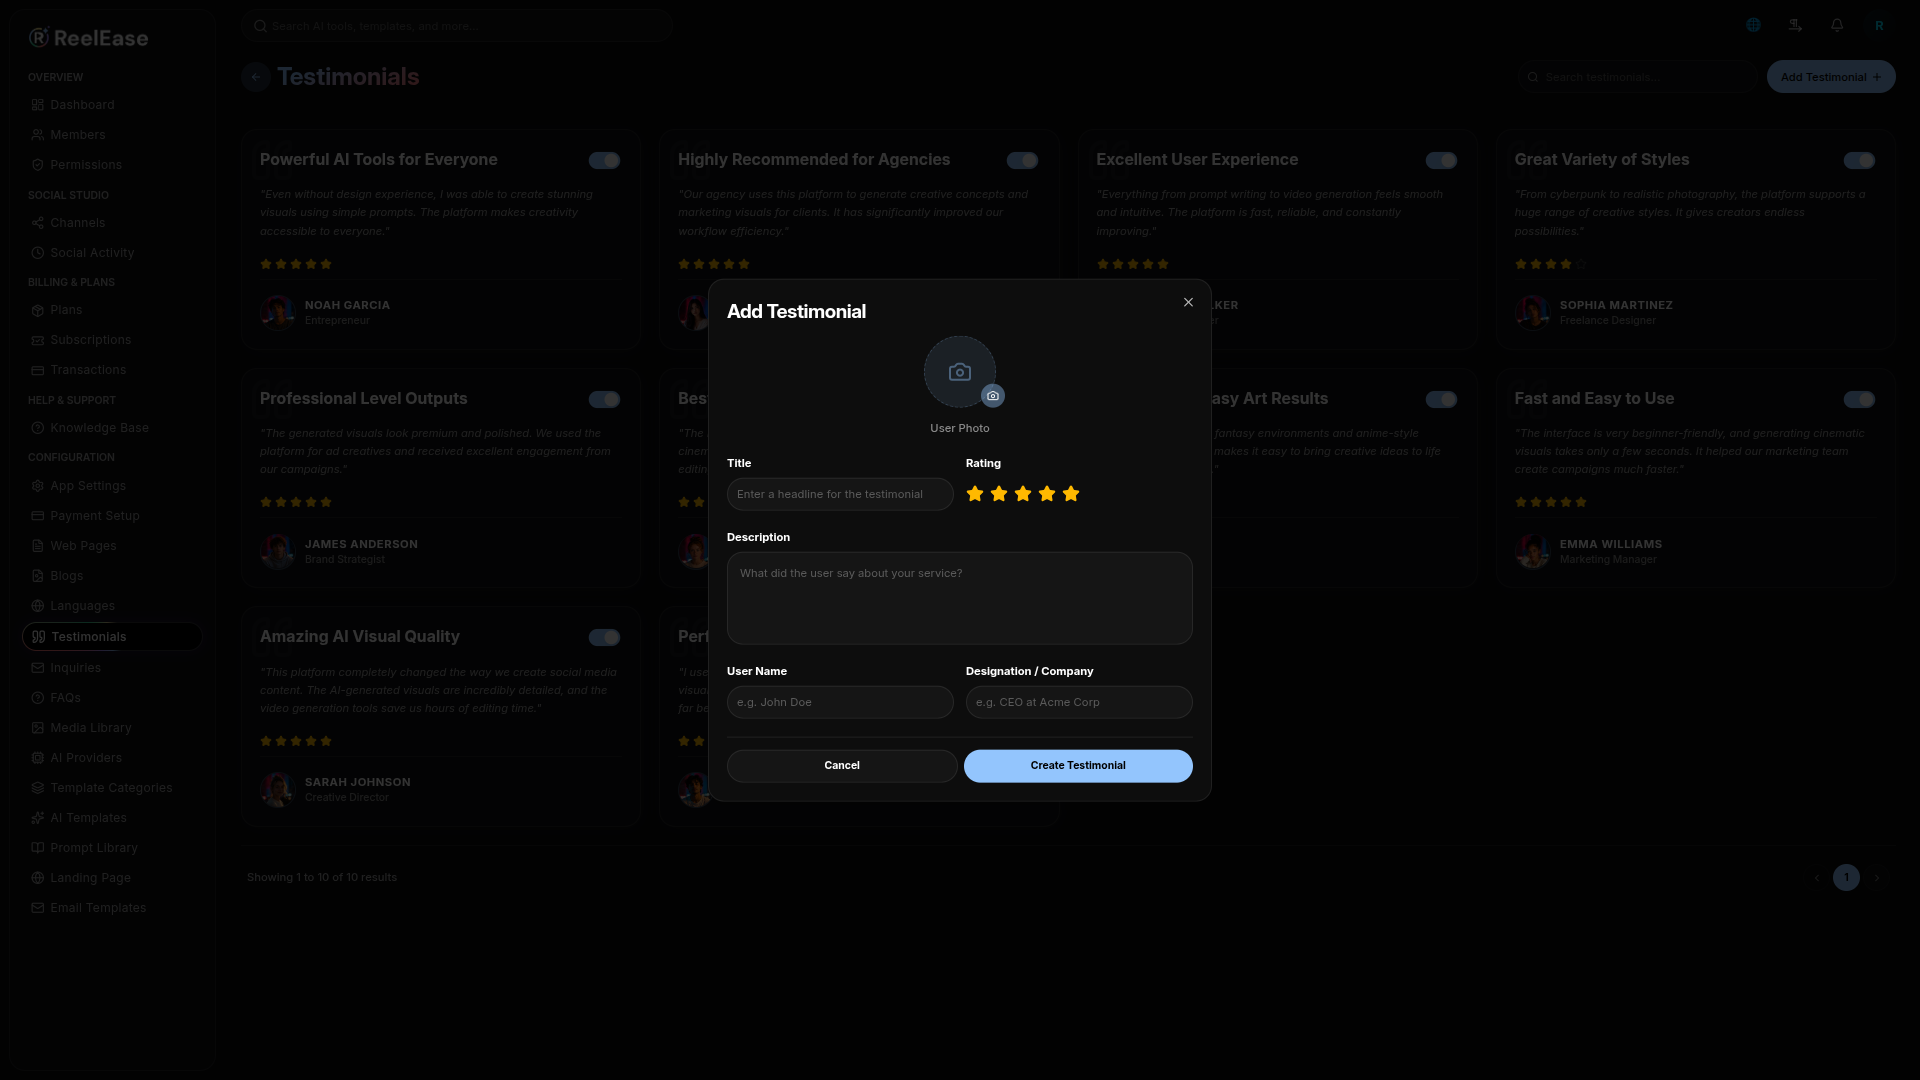Set rating to three stars
The height and width of the screenshot is (1080, 1920).
[x=1023, y=494]
